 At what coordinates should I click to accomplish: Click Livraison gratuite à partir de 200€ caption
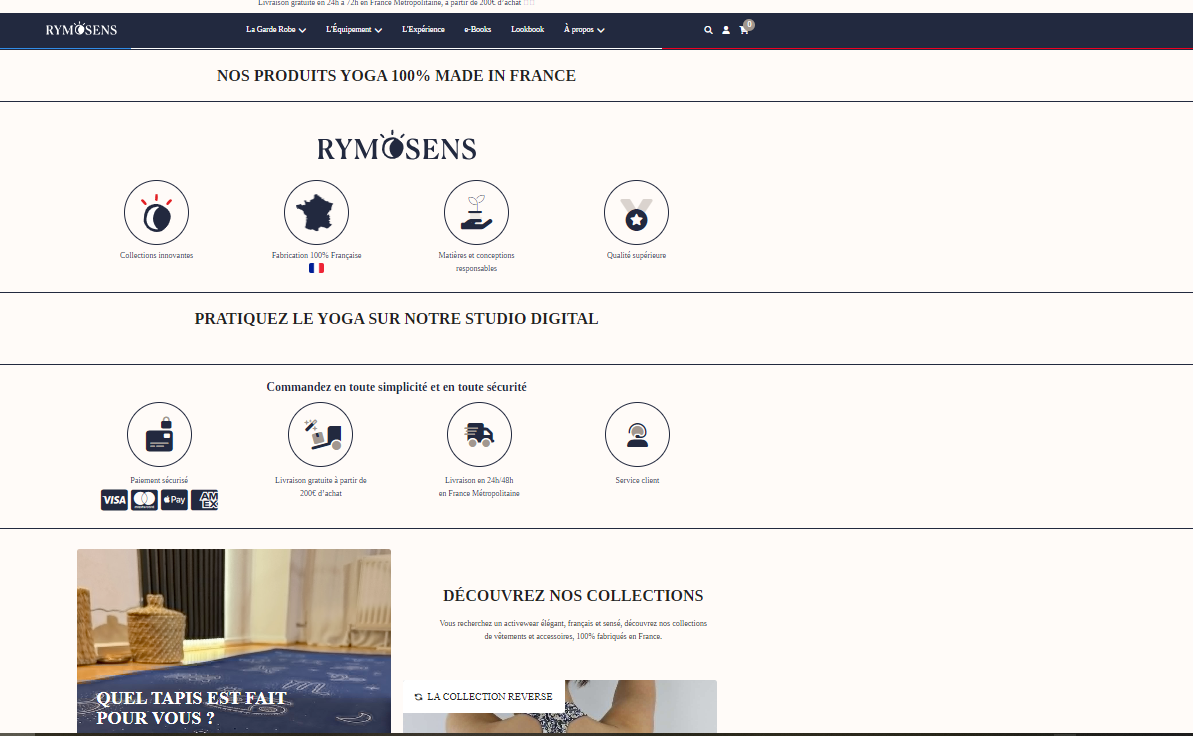point(320,487)
